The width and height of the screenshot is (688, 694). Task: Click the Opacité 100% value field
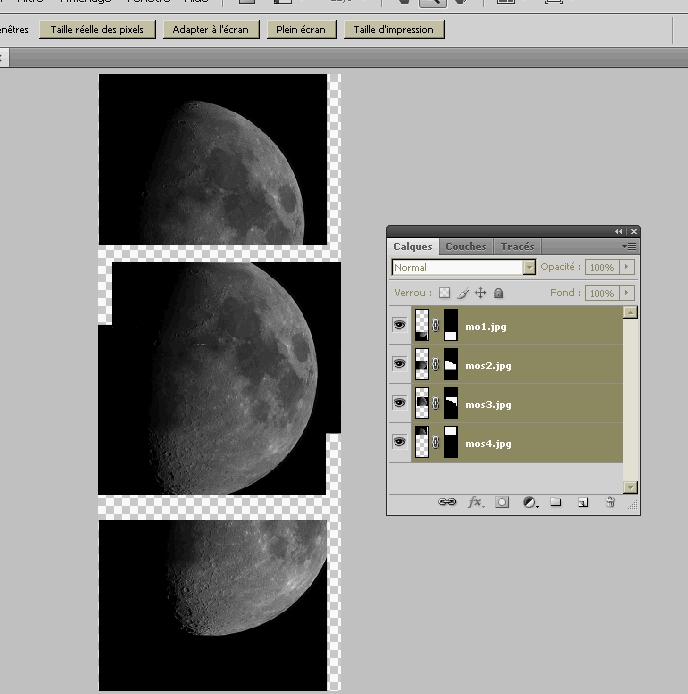click(x=602, y=267)
